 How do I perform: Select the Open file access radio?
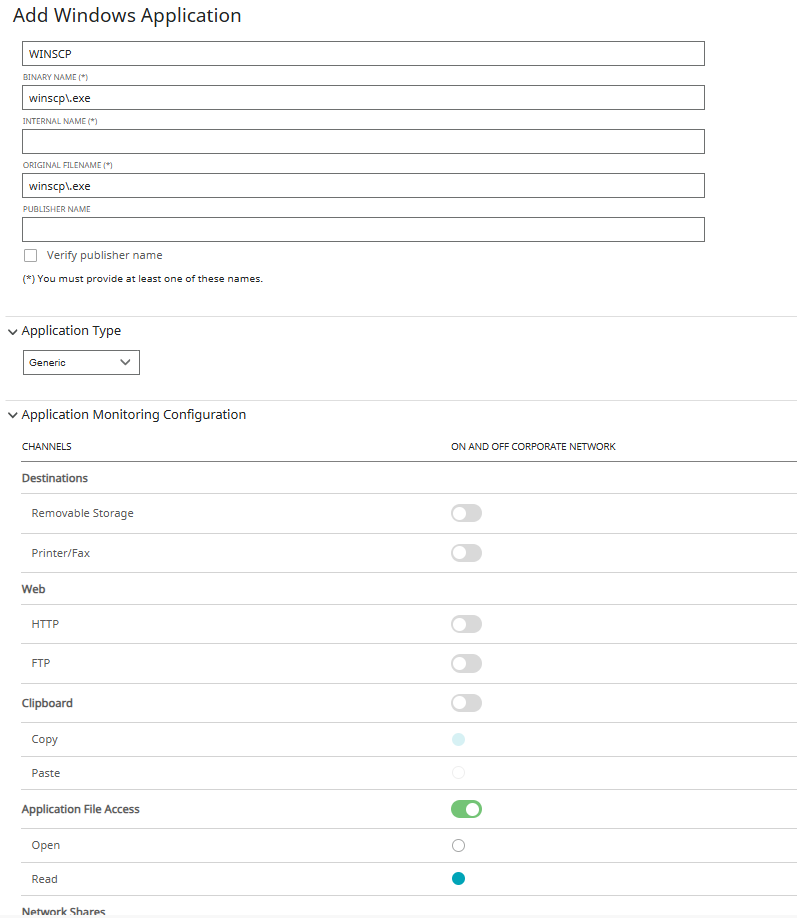[459, 845]
